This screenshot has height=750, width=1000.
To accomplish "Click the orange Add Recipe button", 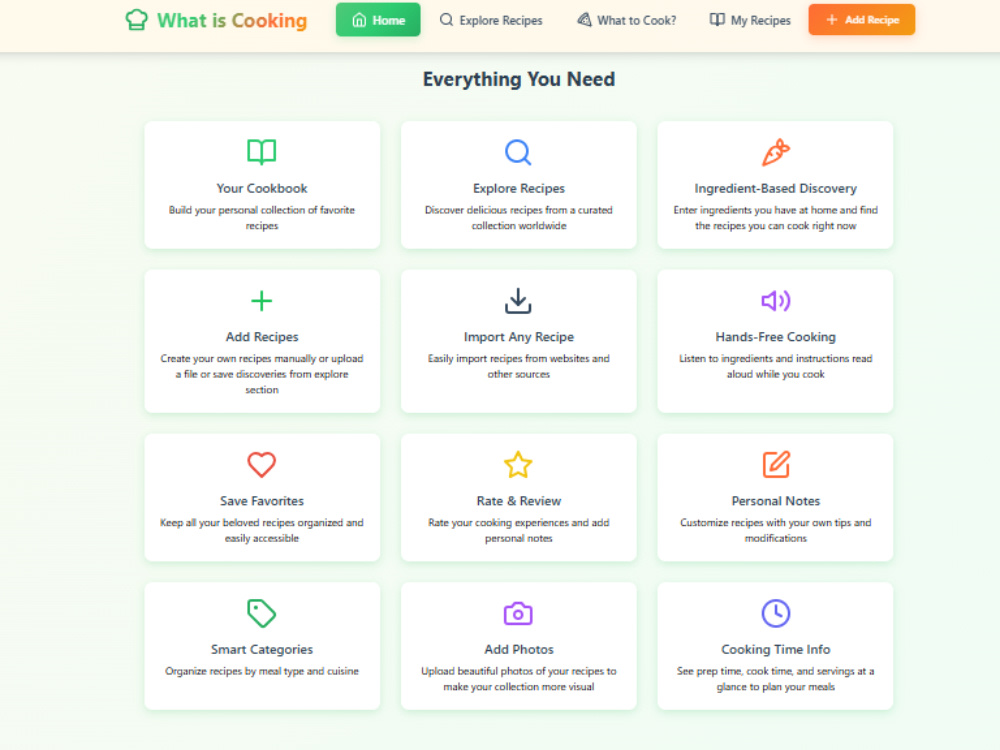I will 862,20.
